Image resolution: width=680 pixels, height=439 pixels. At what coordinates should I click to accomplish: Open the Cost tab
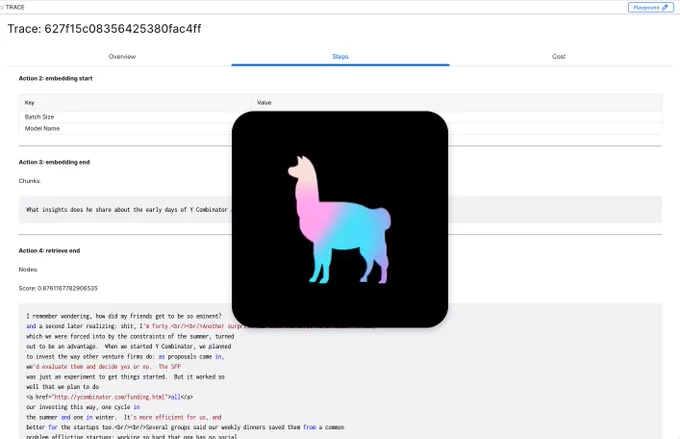point(559,56)
